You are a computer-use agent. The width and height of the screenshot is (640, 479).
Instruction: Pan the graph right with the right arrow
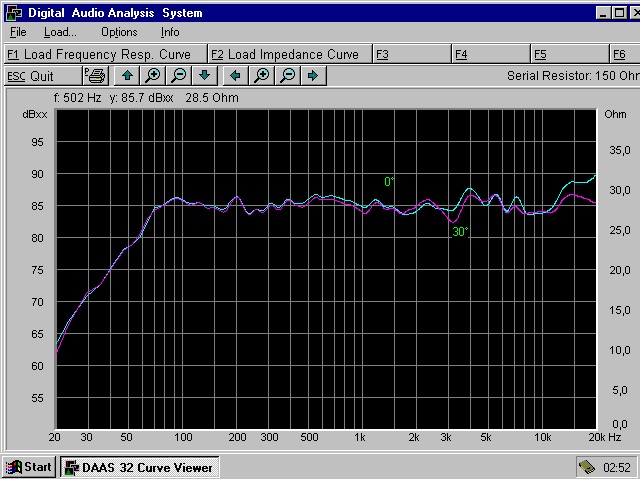click(x=313, y=76)
